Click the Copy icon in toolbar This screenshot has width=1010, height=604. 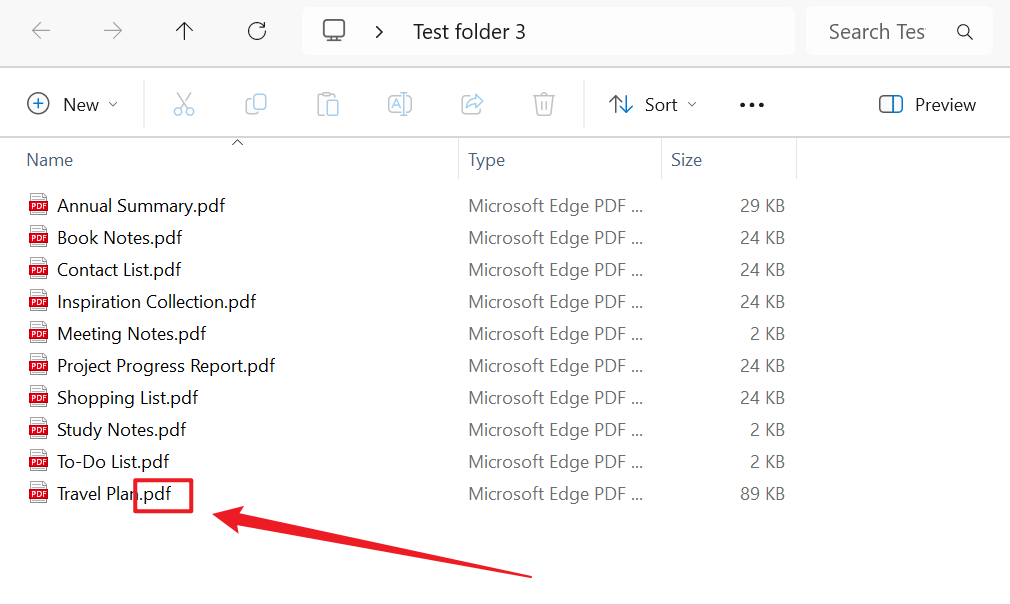coord(256,104)
